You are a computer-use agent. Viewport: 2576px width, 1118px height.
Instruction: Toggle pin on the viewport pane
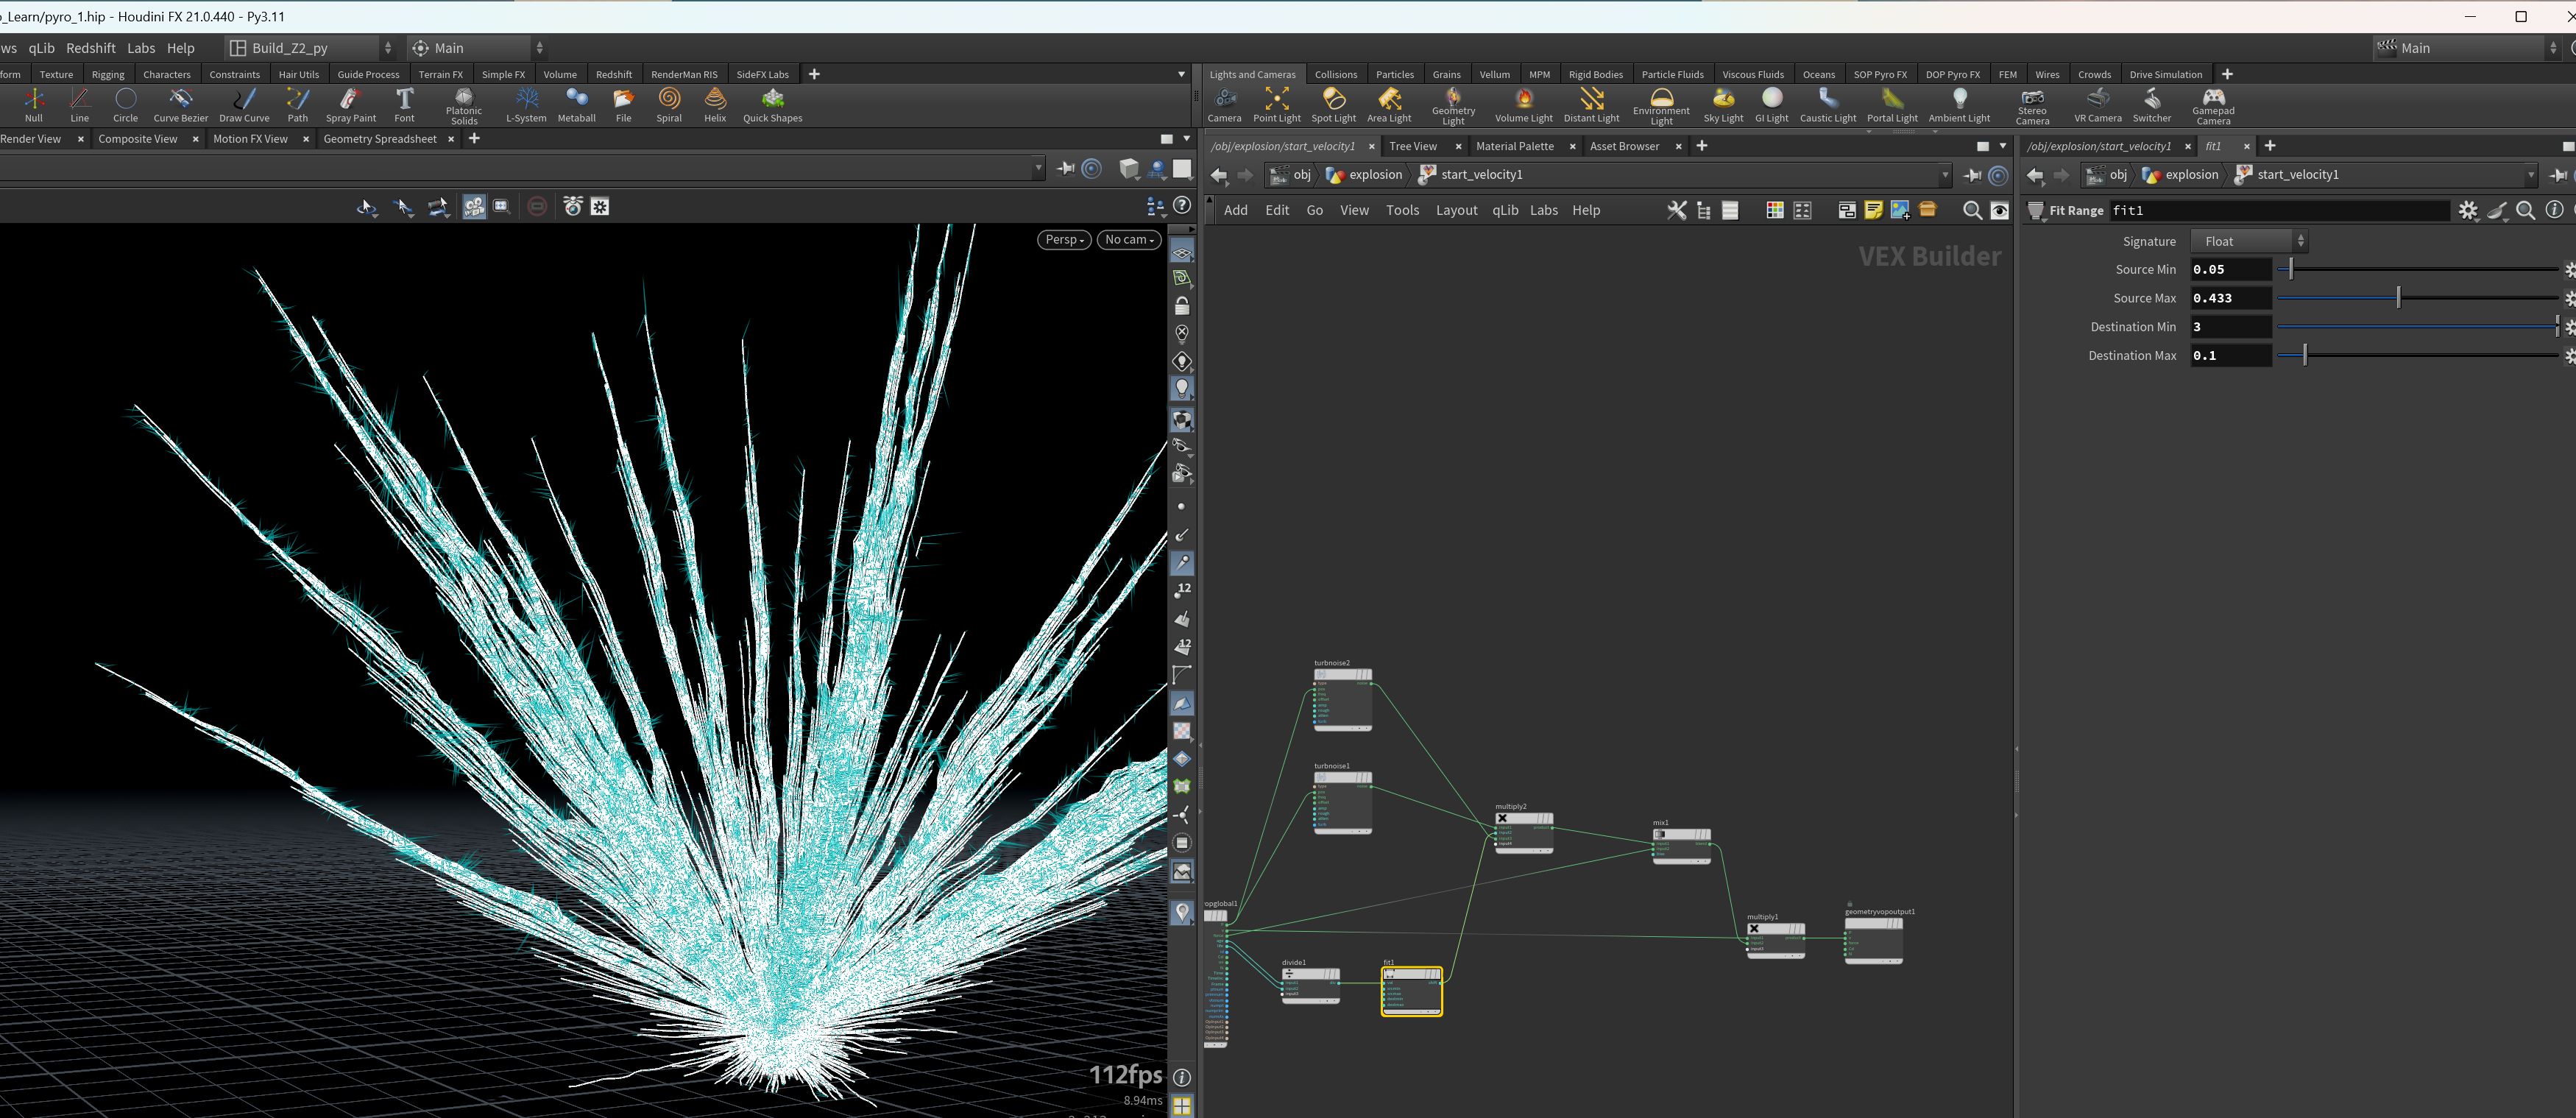pos(1065,169)
